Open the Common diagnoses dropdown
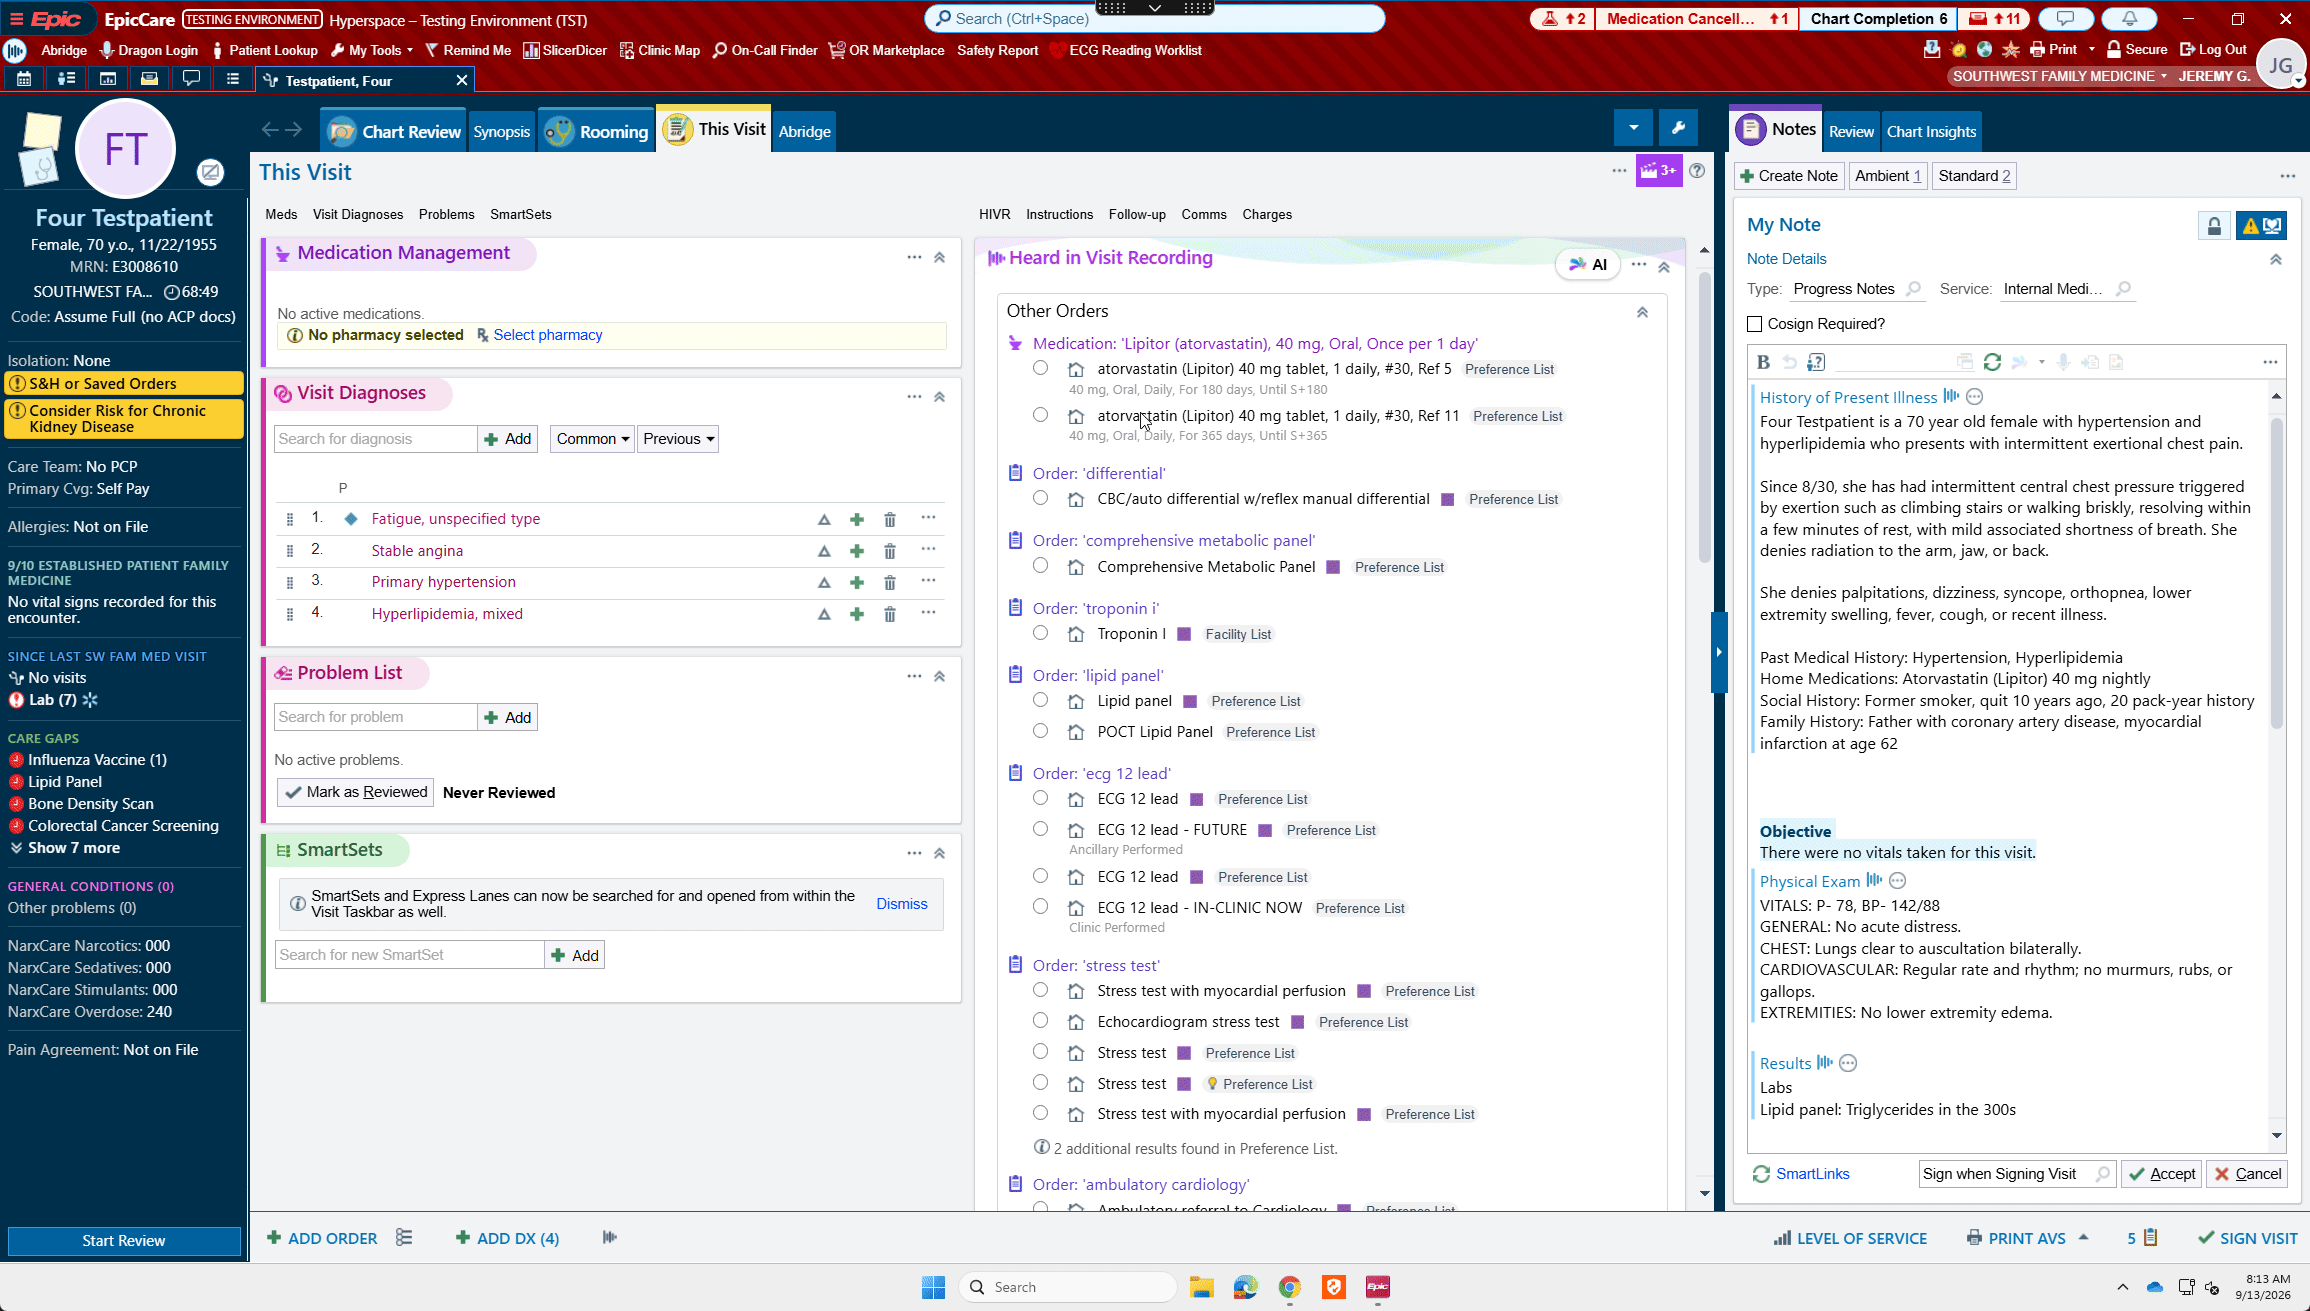Screen dimensions: 2310x1311 click(x=592, y=439)
